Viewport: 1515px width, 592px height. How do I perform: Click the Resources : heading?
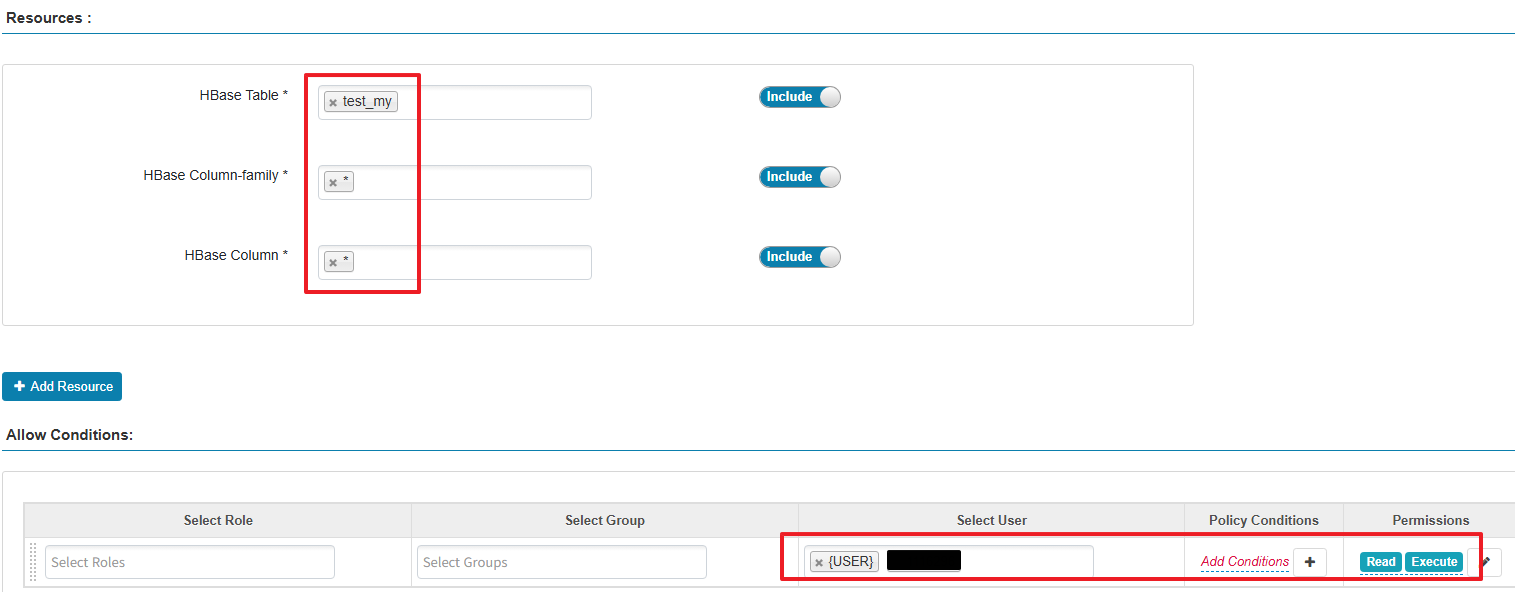[x=49, y=18]
